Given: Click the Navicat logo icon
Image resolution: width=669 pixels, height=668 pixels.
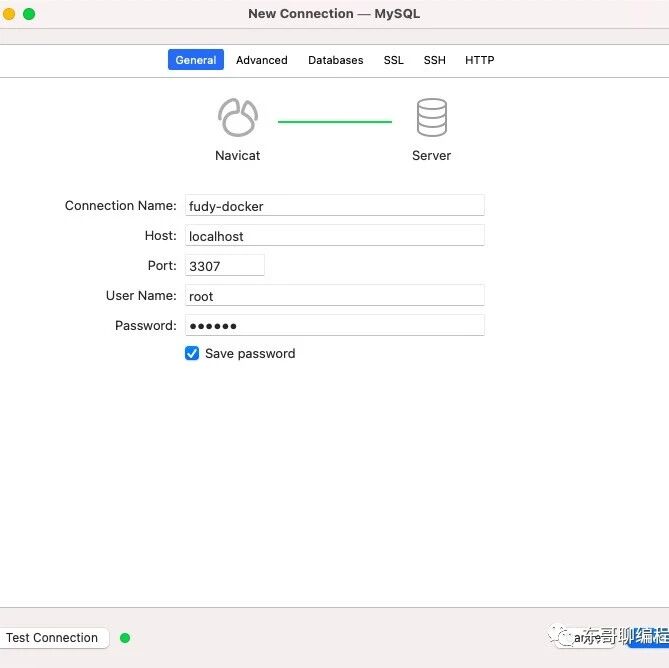Looking at the screenshot, I should tap(238, 117).
